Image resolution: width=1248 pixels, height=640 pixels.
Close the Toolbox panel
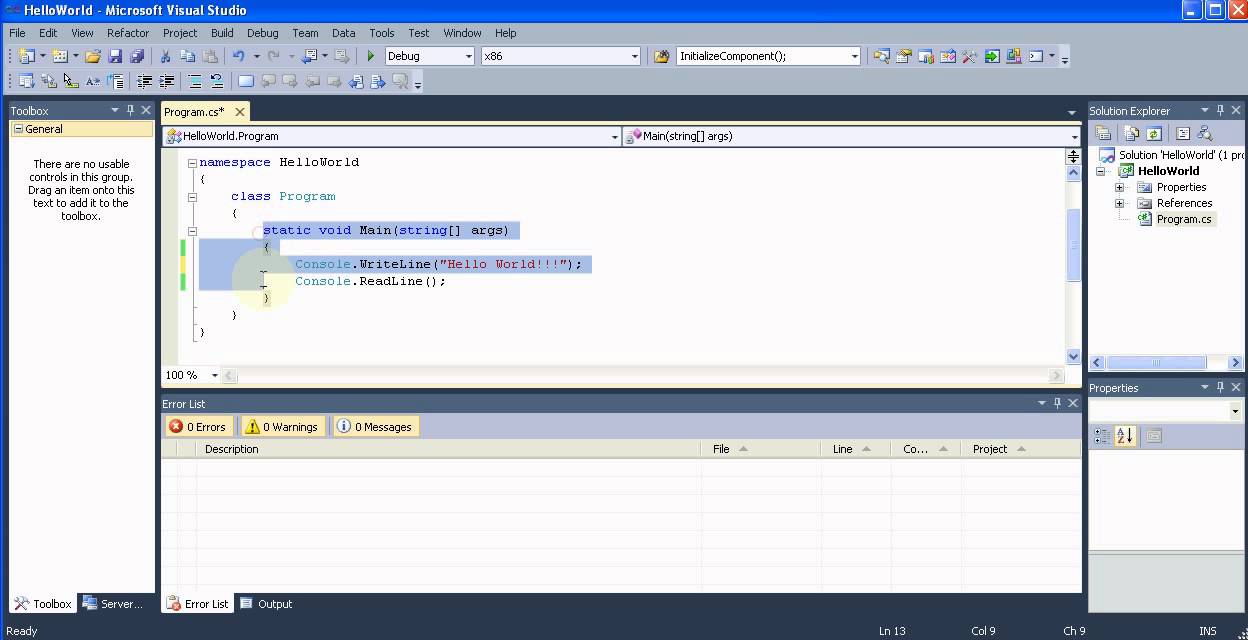[146, 110]
